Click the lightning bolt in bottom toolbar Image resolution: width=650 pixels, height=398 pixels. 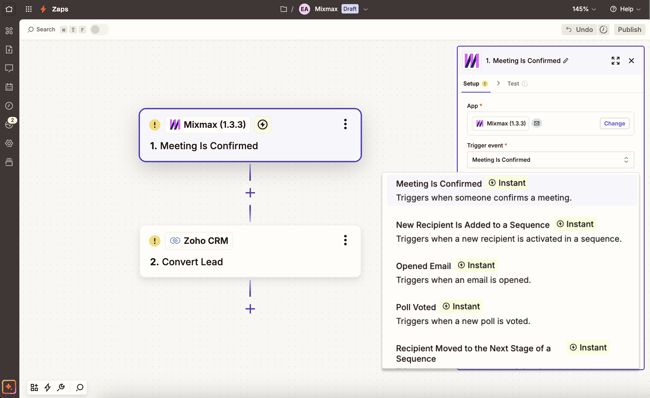point(48,387)
